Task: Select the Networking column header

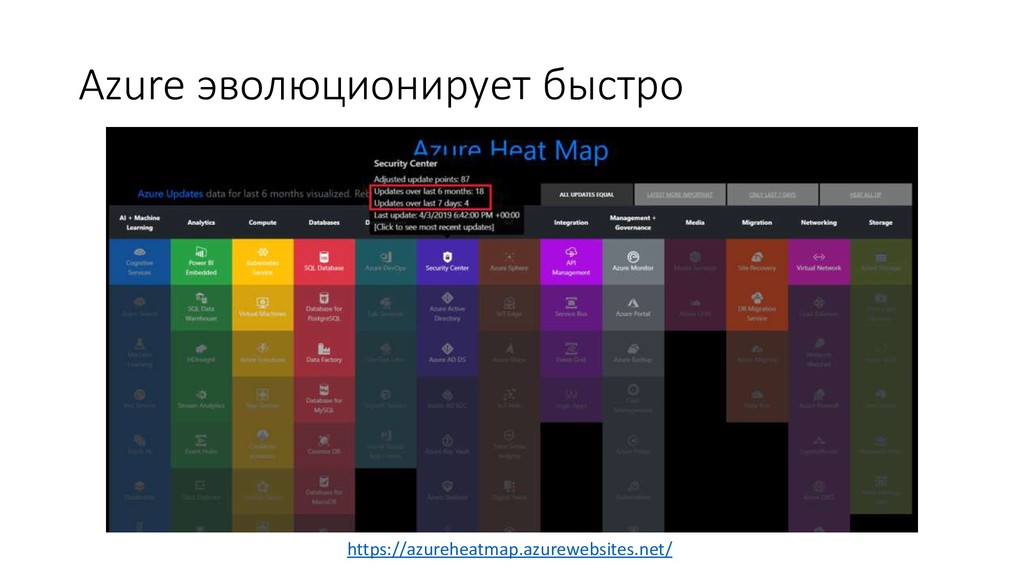Action: [x=818, y=223]
